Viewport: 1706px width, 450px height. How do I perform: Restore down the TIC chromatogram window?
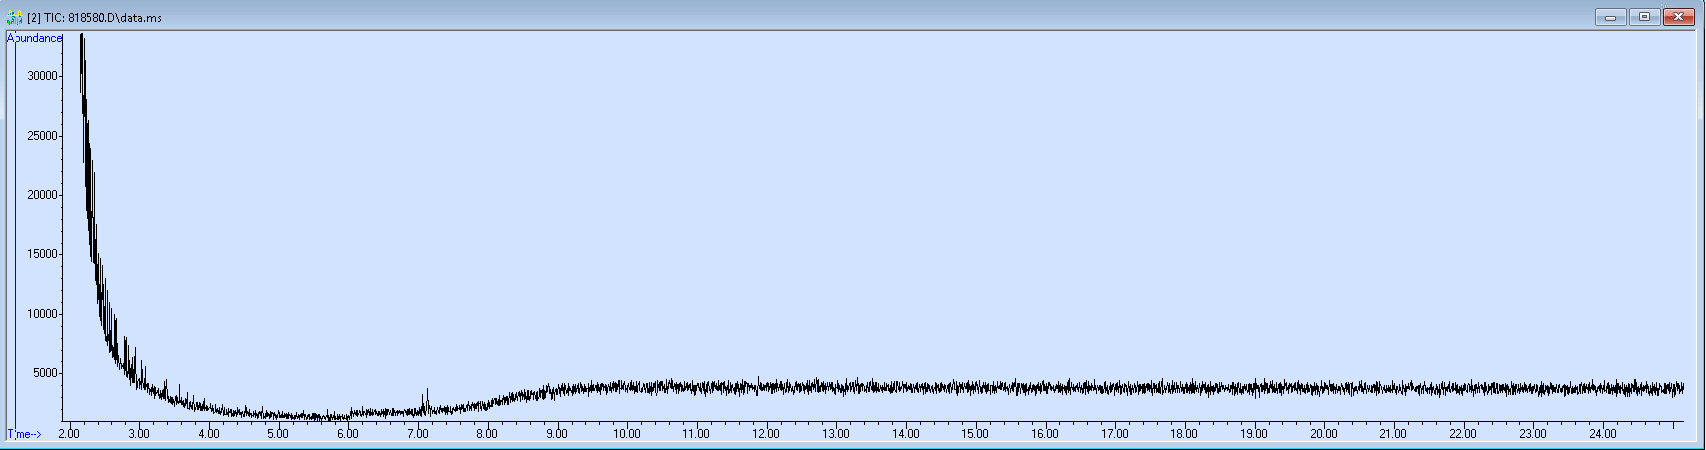coord(1644,17)
